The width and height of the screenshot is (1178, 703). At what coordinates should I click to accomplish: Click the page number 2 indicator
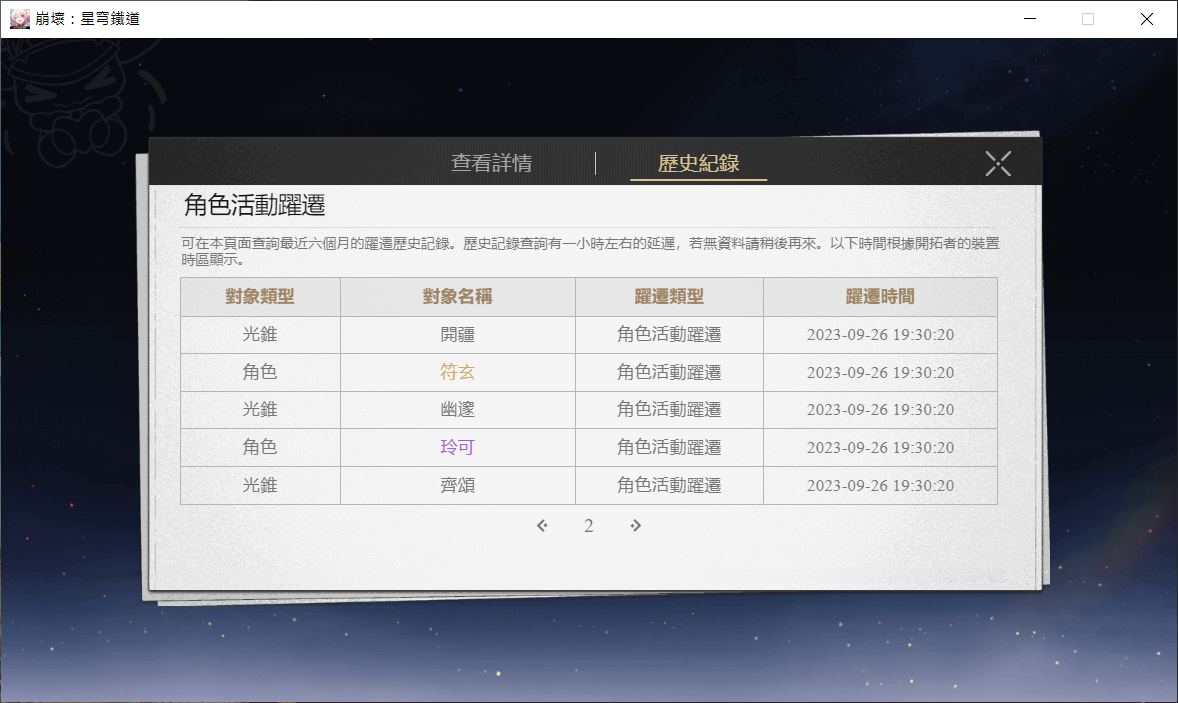(x=588, y=526)
